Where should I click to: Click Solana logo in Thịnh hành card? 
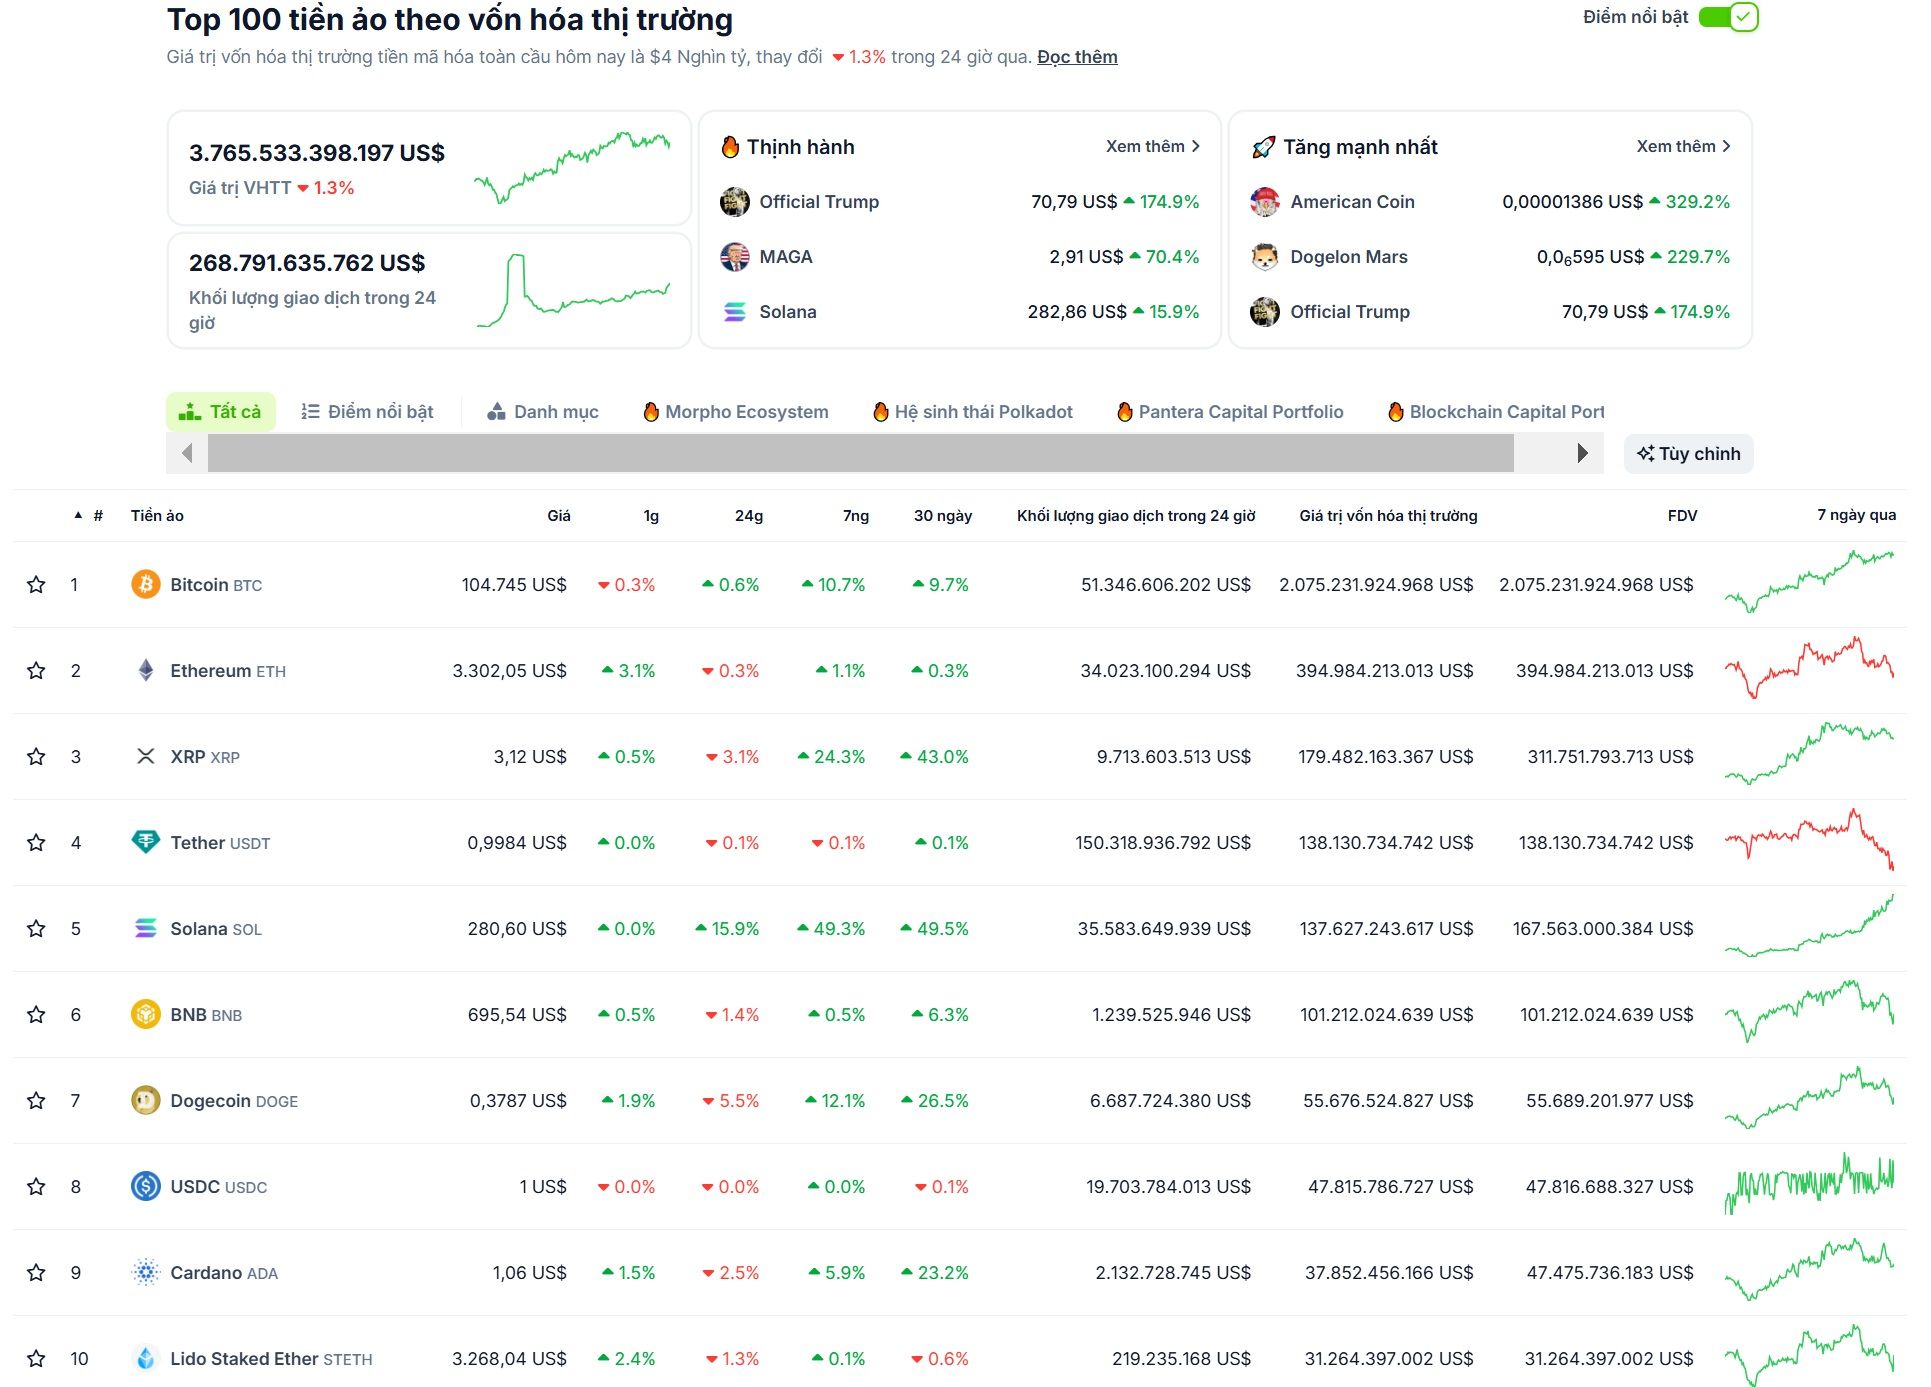click(x=735, y=312)
